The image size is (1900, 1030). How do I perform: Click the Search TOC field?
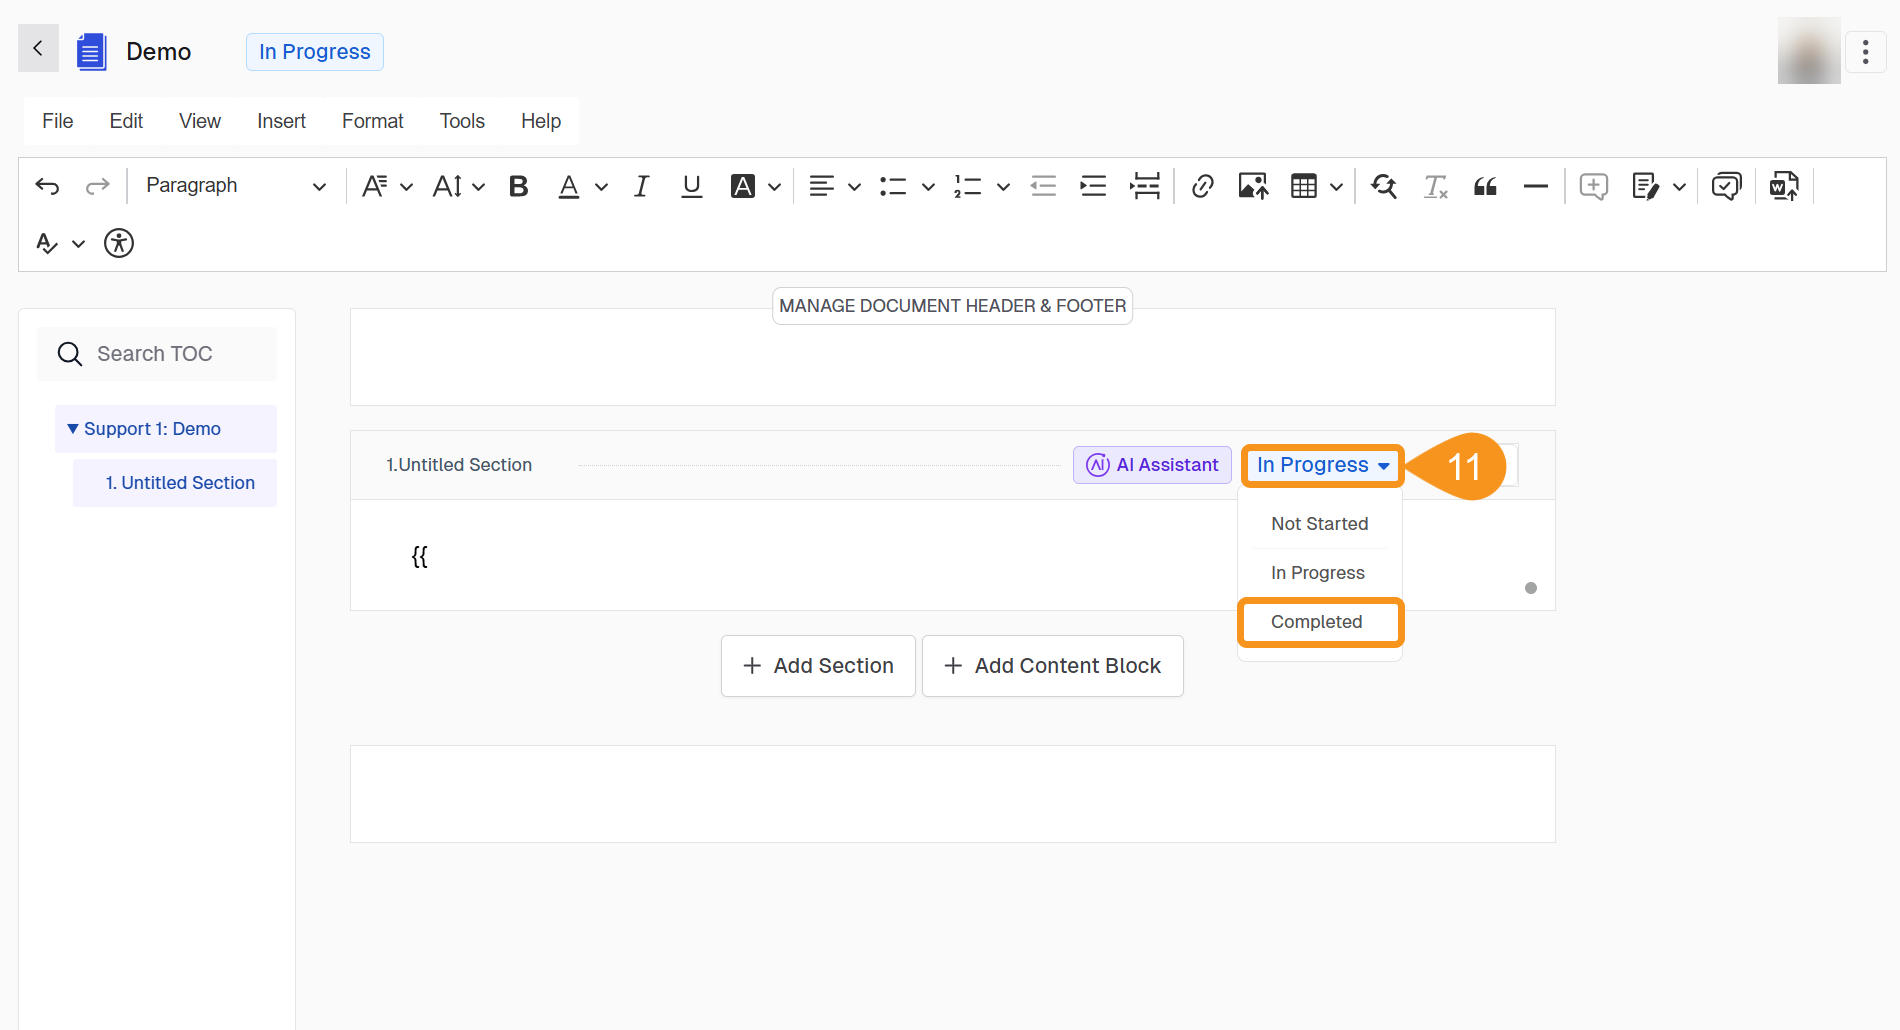point(157,354)
